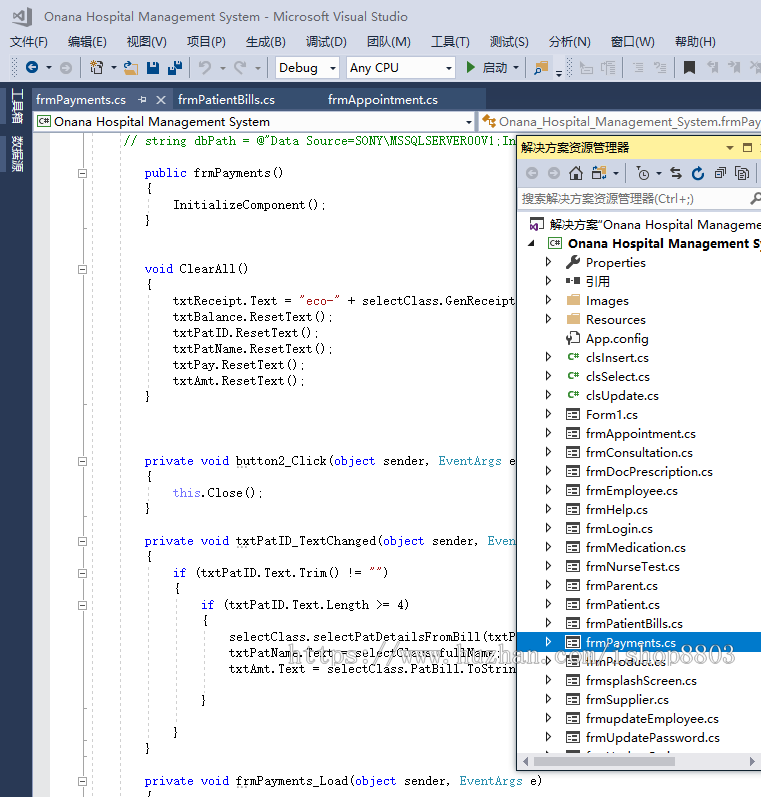Screen dimensions: 761x797
Task: Click the Home icon in Solution Explorer
Action: (576, 173)
